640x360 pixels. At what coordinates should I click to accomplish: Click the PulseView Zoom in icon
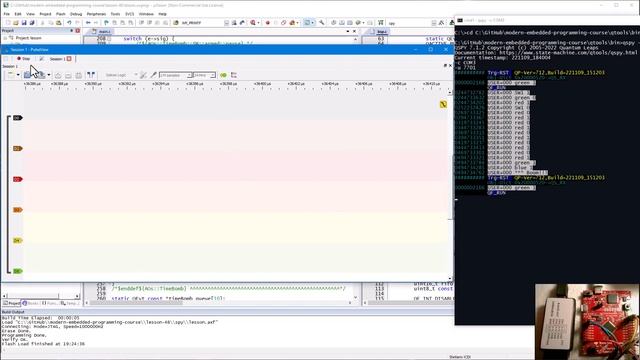[x=58, y=75]
